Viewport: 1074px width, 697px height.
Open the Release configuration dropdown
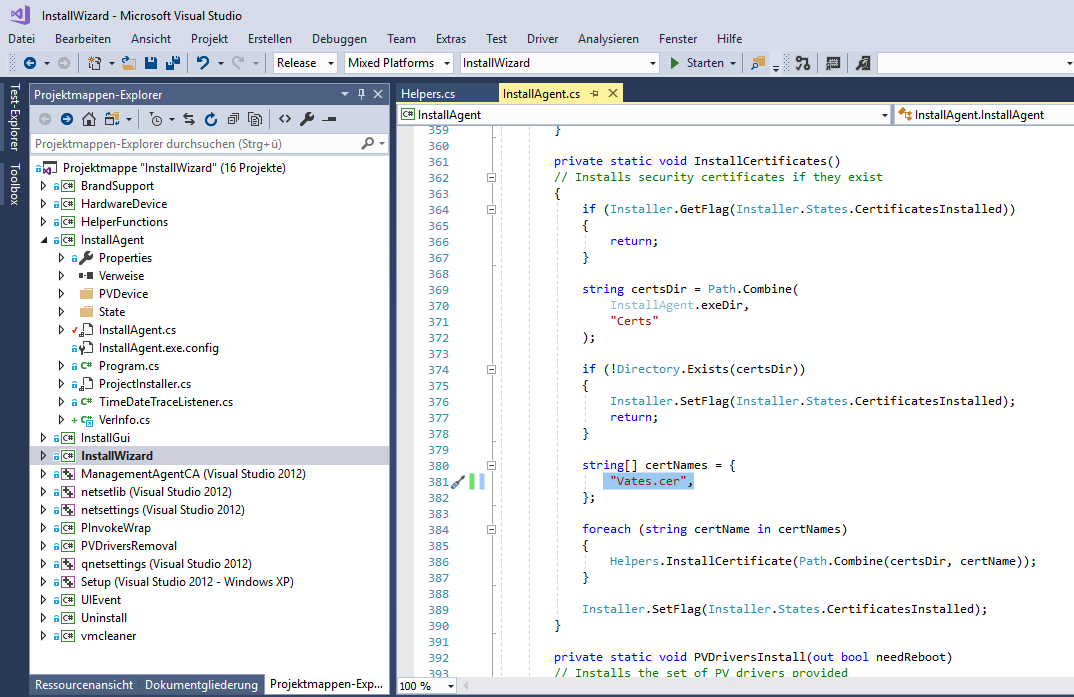click(x=331, y=63)
